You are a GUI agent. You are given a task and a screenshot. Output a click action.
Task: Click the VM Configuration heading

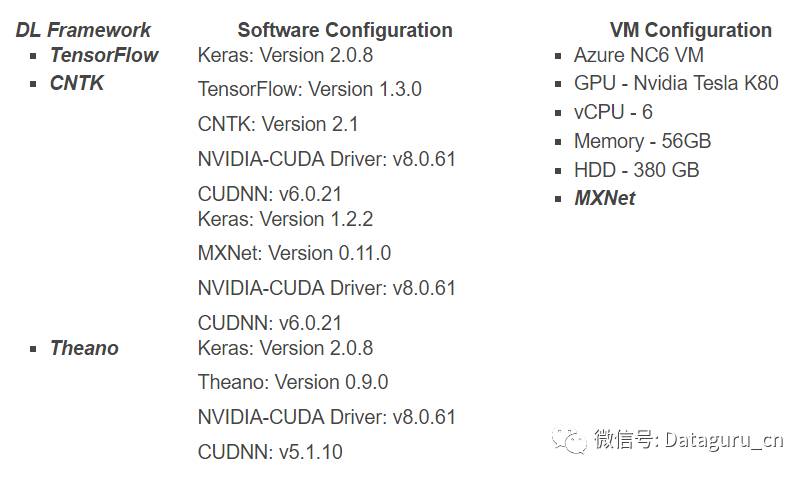pyautogui.click(x=690, y=30)
